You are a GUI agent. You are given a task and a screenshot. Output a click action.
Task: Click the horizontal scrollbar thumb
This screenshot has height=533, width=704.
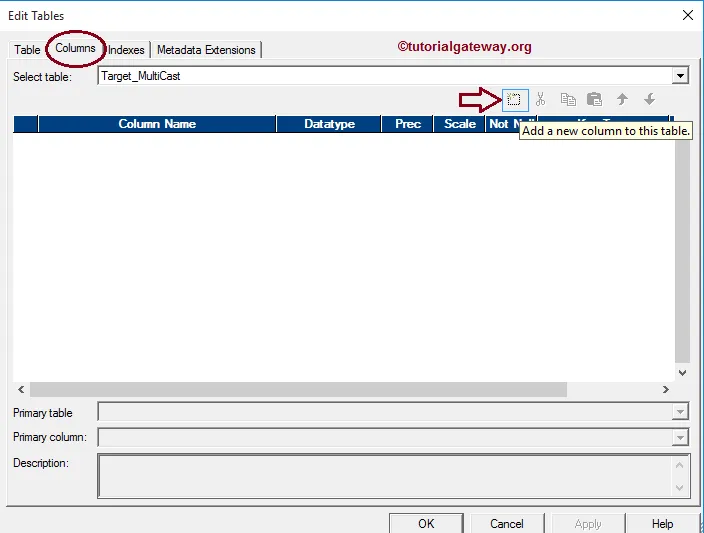299,389
